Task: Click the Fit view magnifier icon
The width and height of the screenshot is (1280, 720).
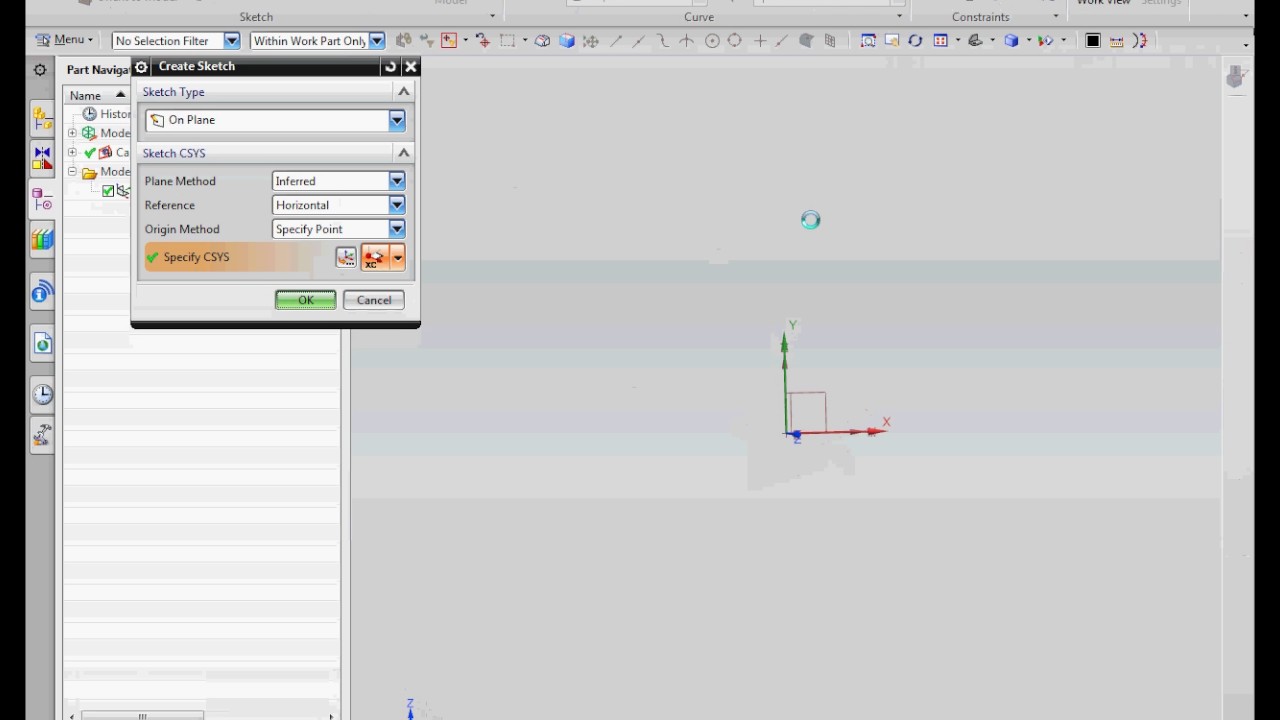Action: 868,41
